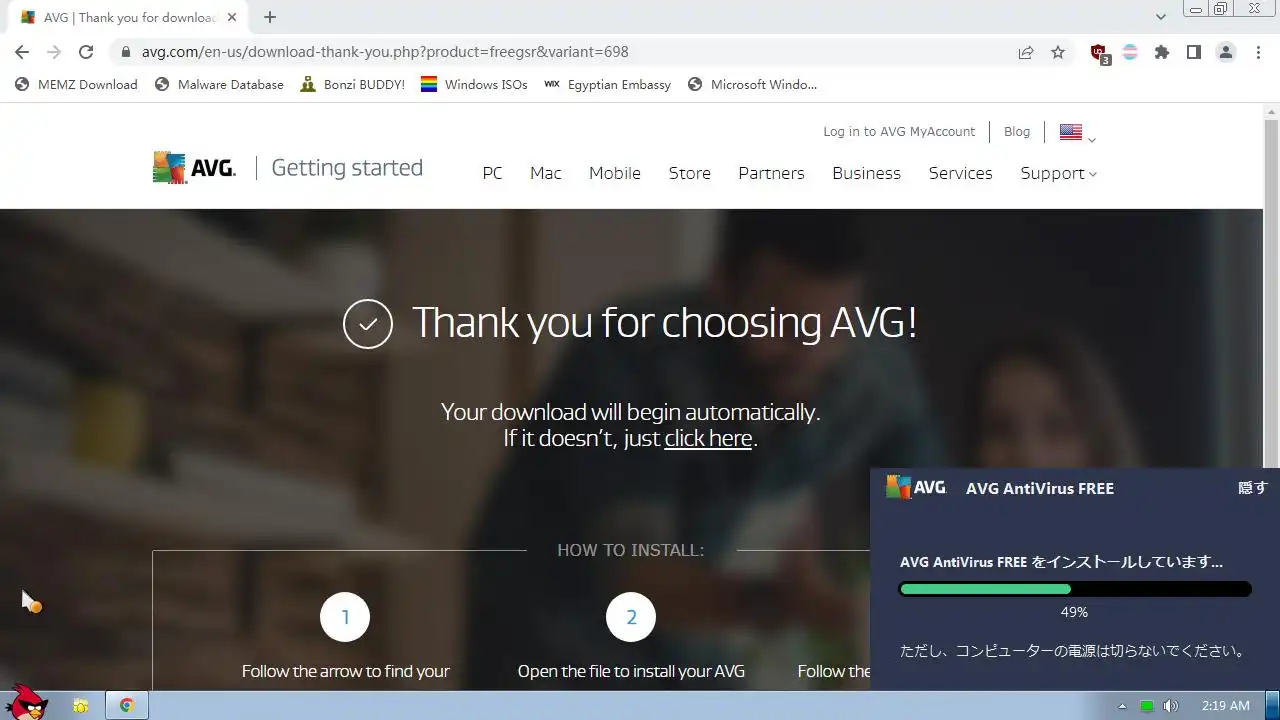Open the Malware Database bookmark
1280x720 pixels.
(219, 84)
